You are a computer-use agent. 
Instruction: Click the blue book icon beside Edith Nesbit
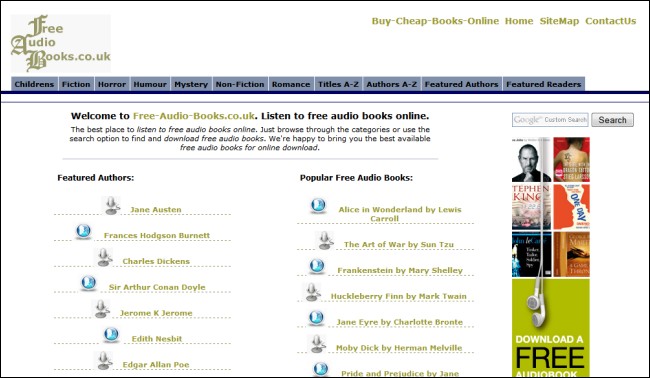coord(111,335)
